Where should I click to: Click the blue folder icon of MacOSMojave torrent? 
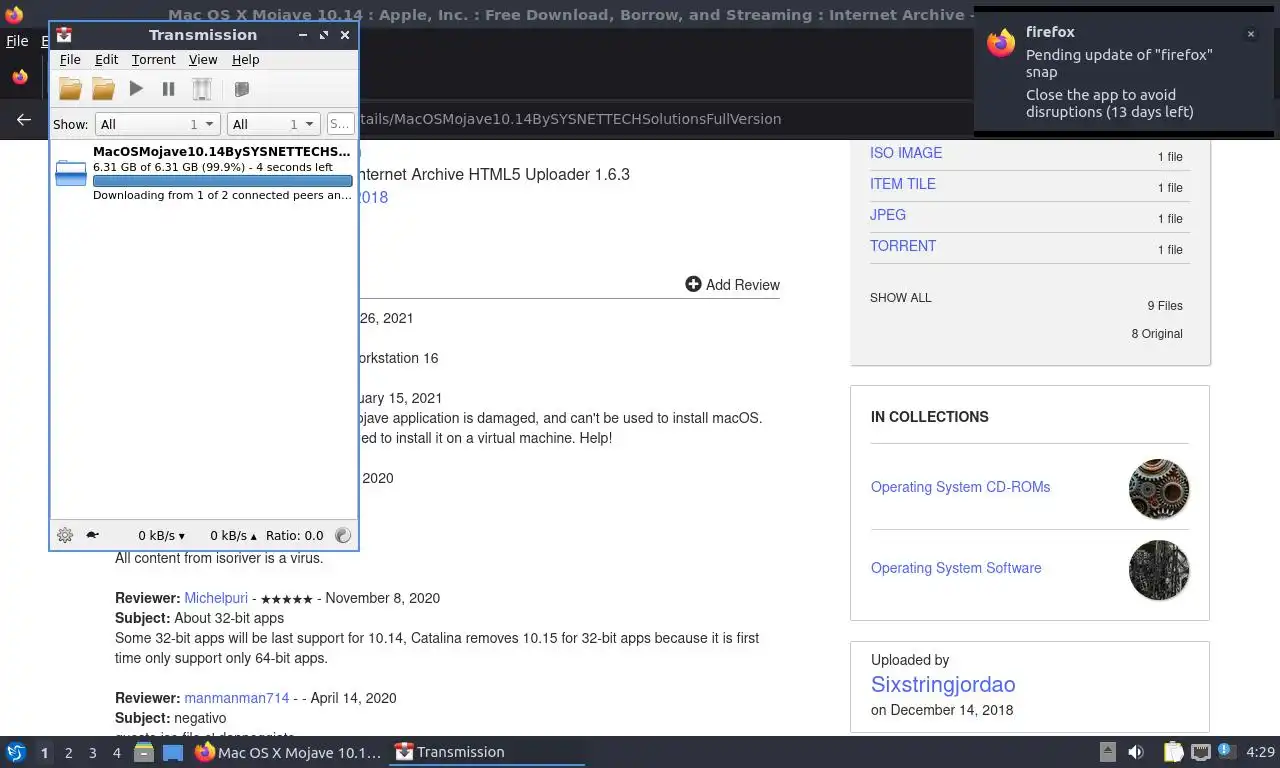71,172
